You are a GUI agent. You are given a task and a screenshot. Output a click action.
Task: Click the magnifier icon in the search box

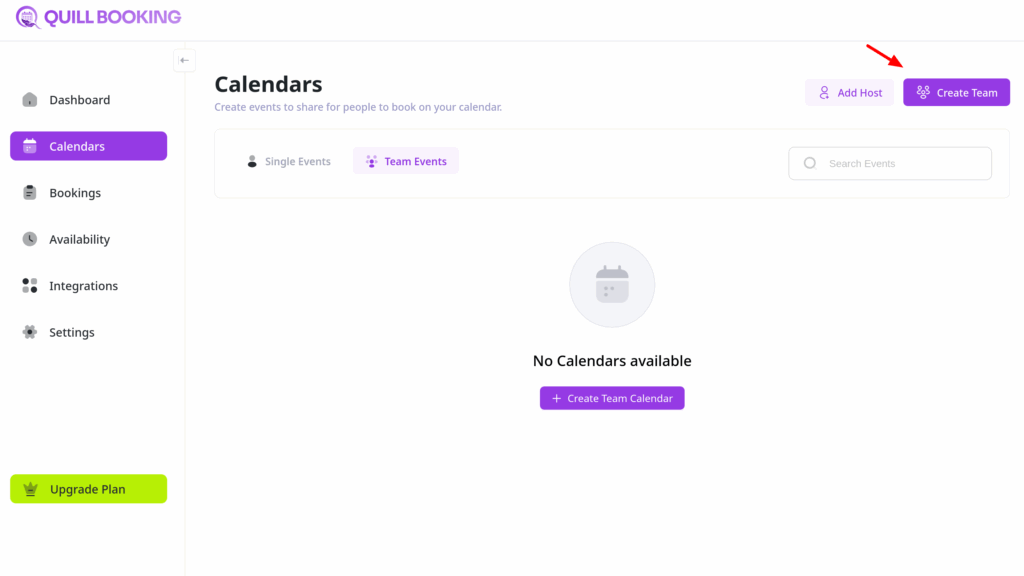coord(810,163)
